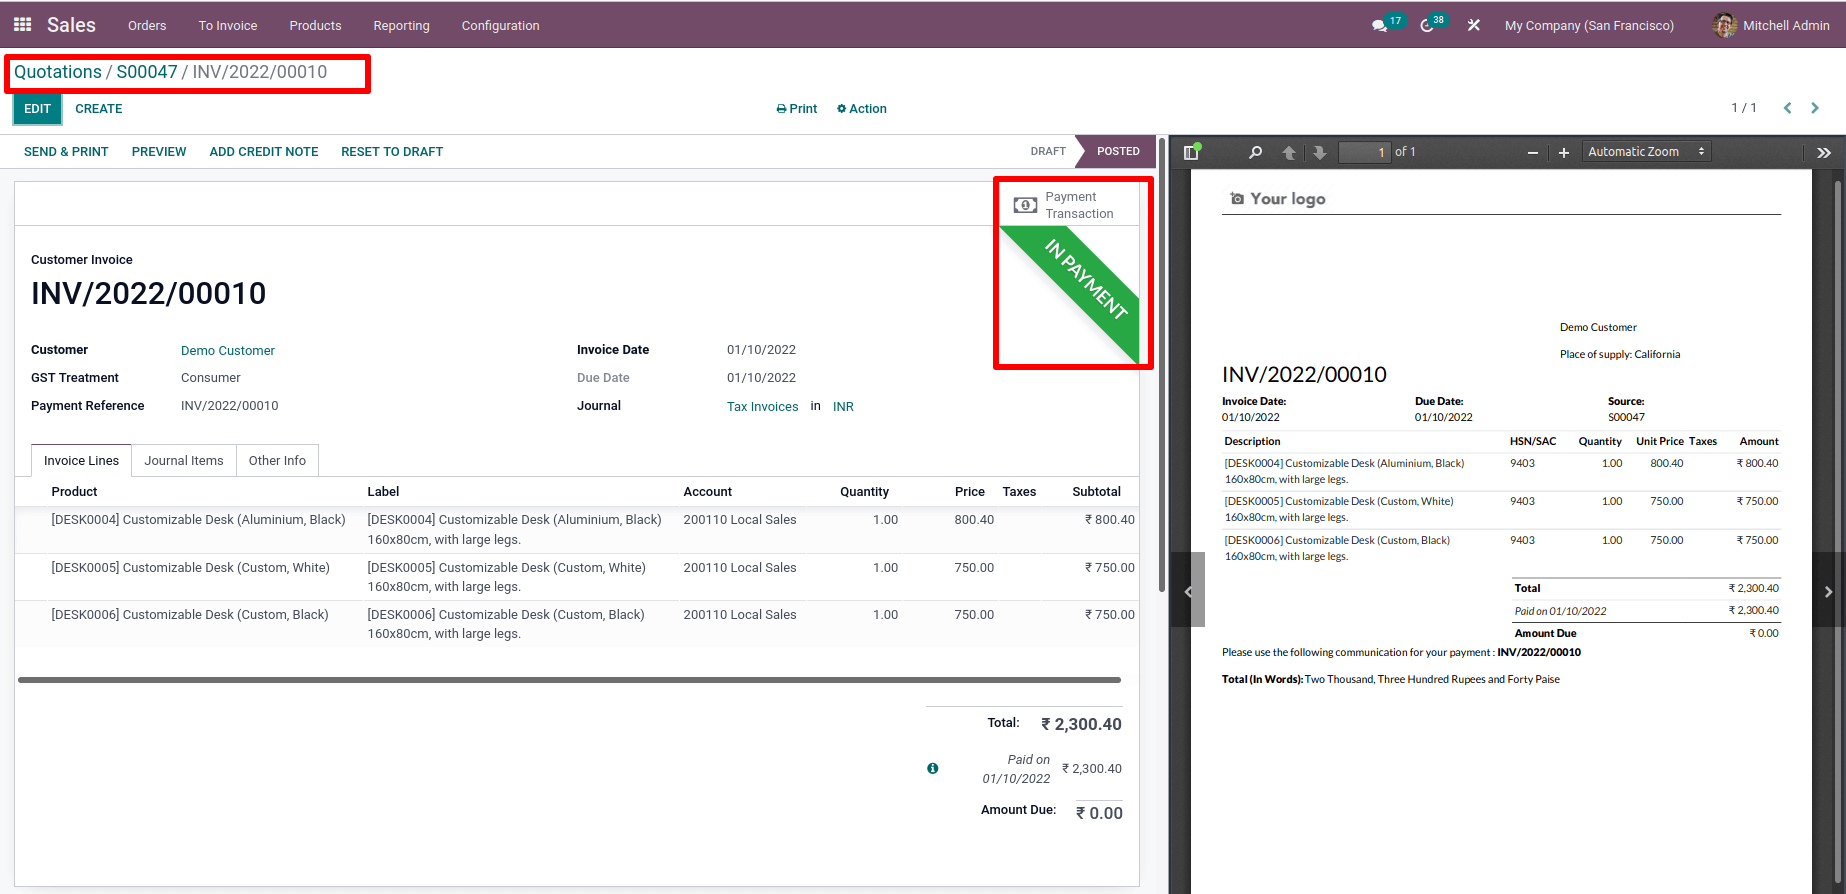Click the DRAFT status stage

1048,151
